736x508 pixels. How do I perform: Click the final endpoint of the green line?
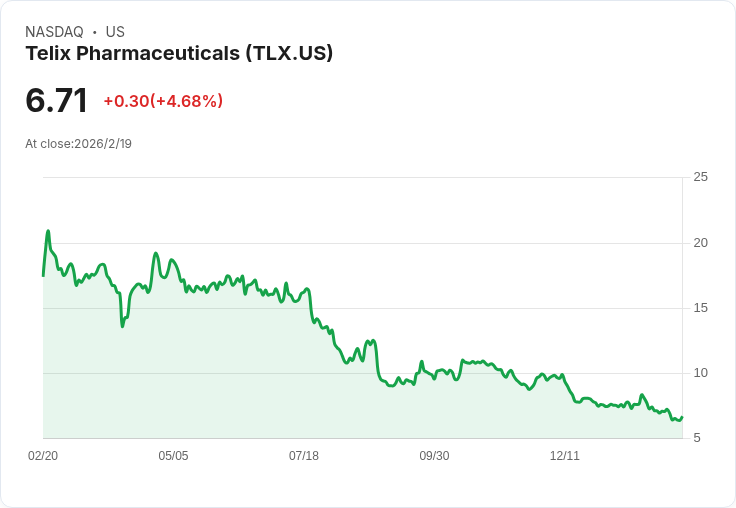682,417
